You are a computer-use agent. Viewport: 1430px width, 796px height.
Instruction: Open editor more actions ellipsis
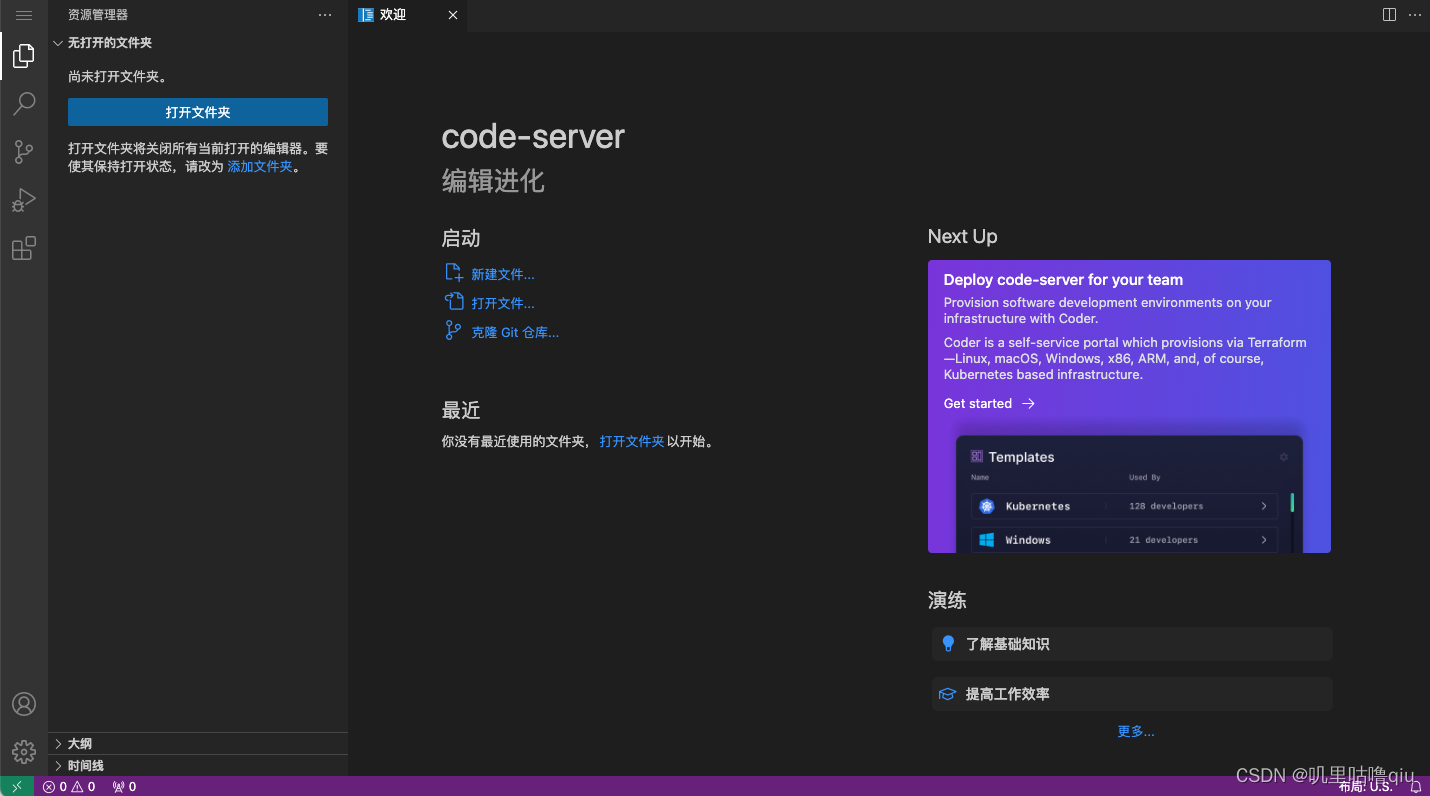[x=1415, y=15]
